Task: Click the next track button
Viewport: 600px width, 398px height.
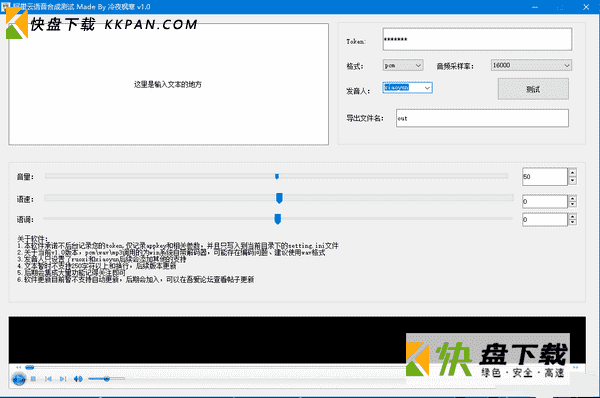Action: click(x=63, y=379)
